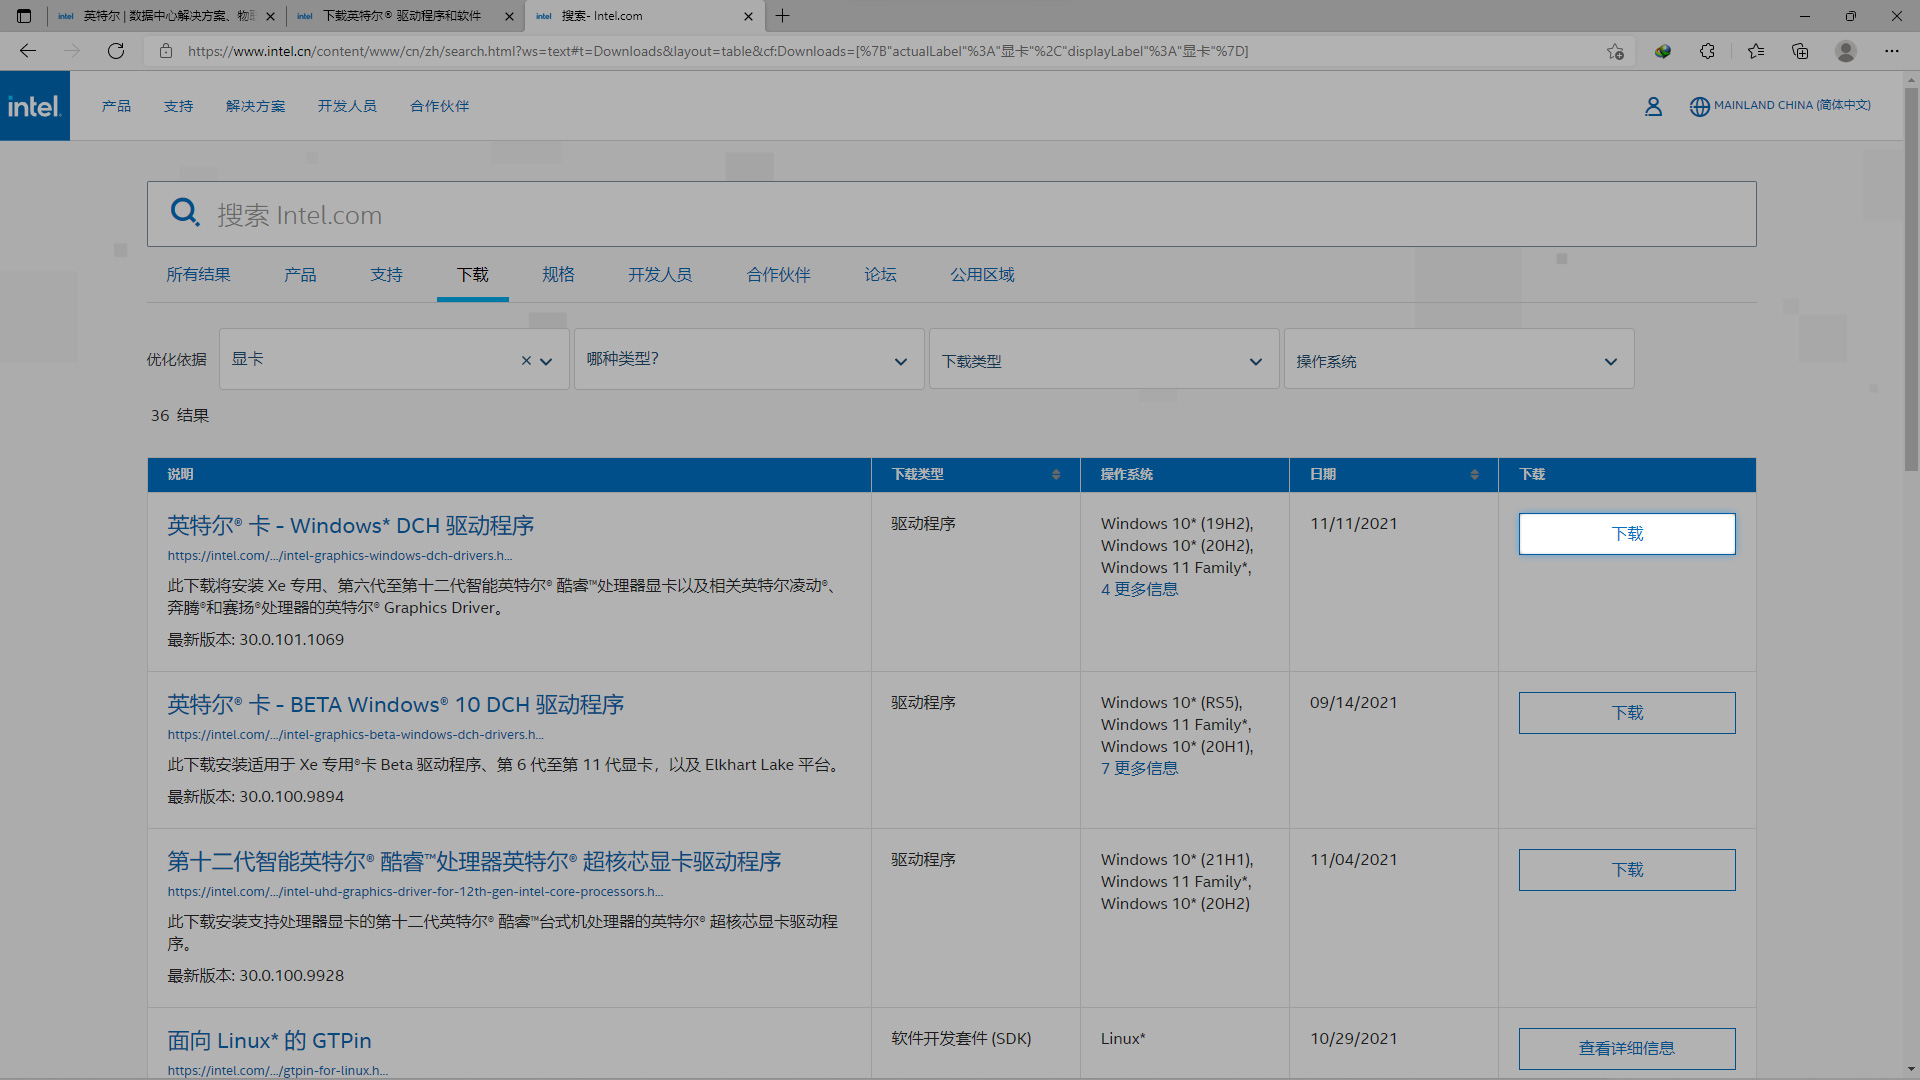Open the user account icon

(1653, 106)
